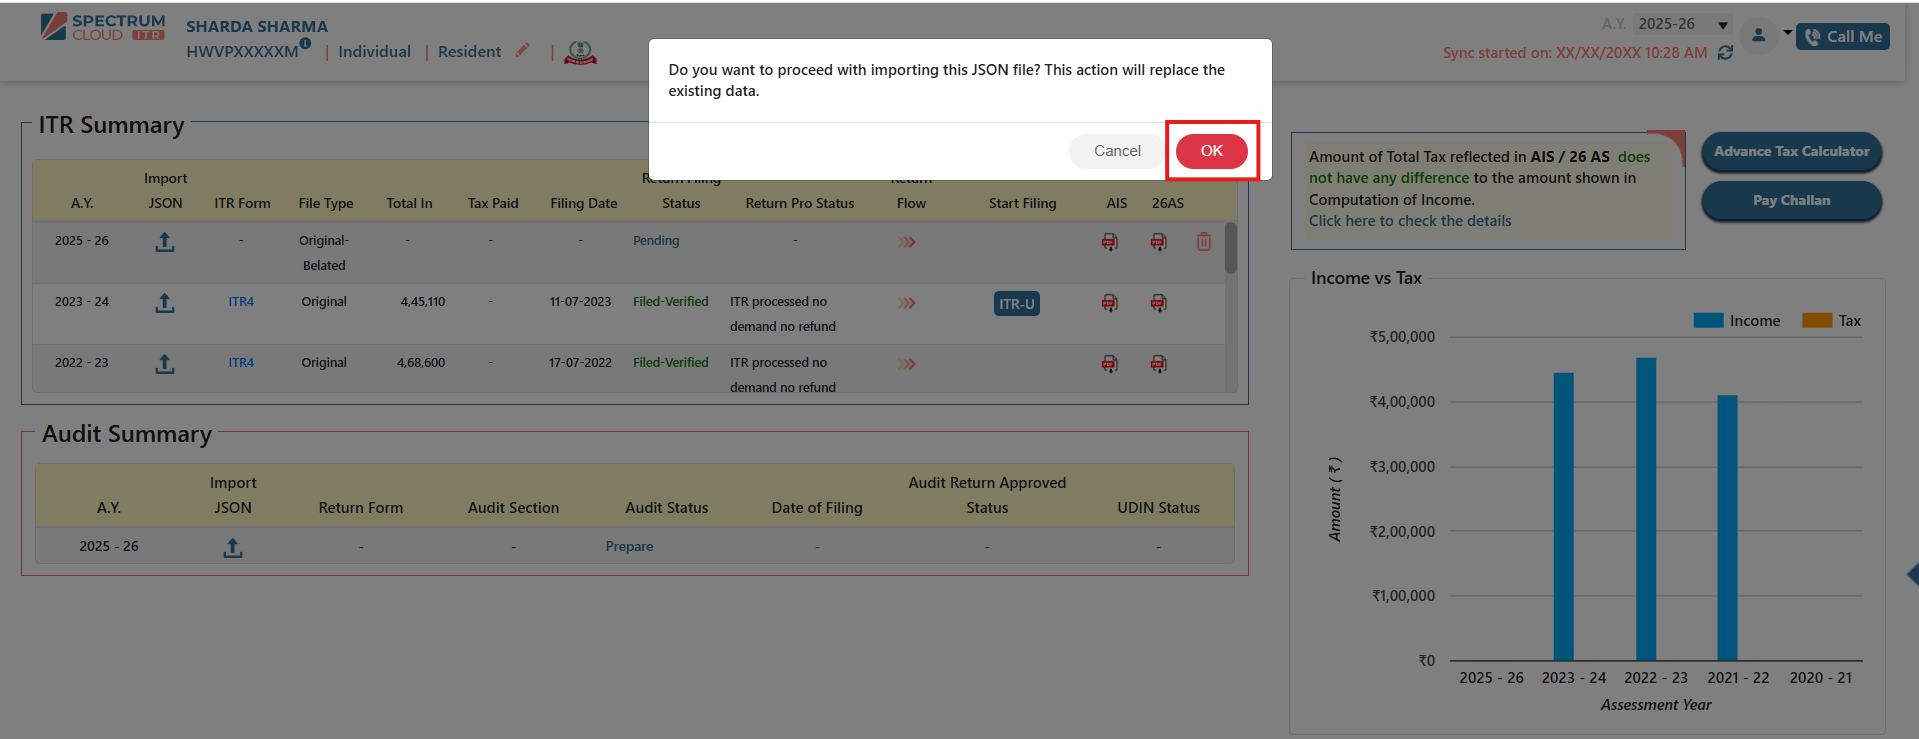Viewport: 1919px width, 739px height.
Task: Toggle Income series in chart legend
Action: click(x=1737, y=321)
